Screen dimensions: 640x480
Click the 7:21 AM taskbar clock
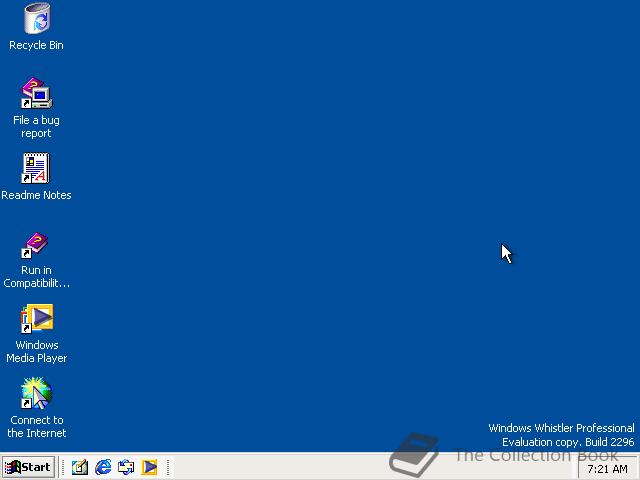607,469
